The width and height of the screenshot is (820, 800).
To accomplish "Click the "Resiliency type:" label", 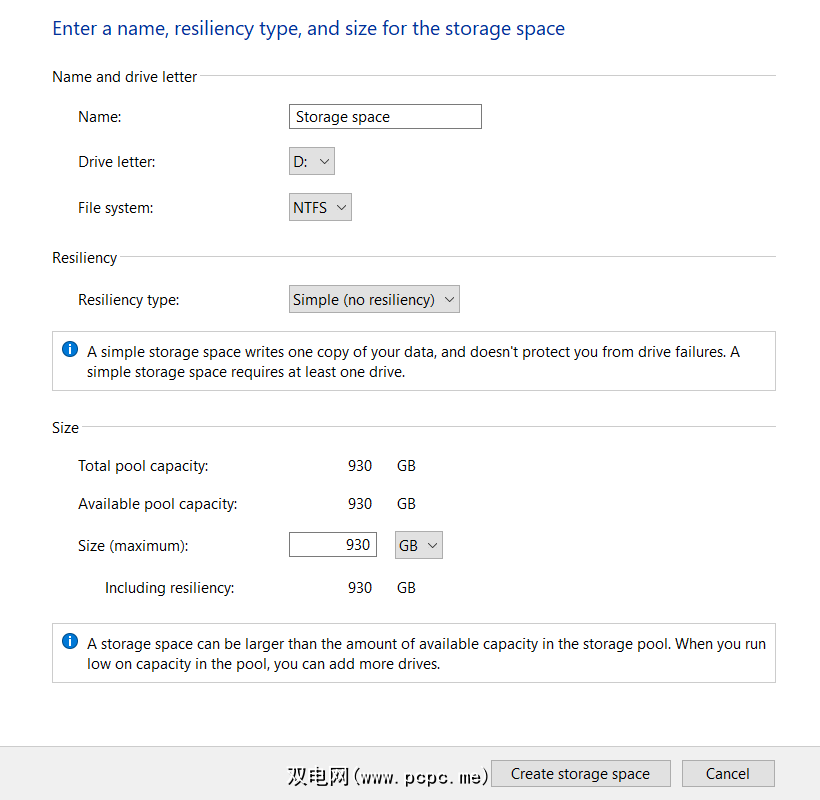I will coord(129,300).
